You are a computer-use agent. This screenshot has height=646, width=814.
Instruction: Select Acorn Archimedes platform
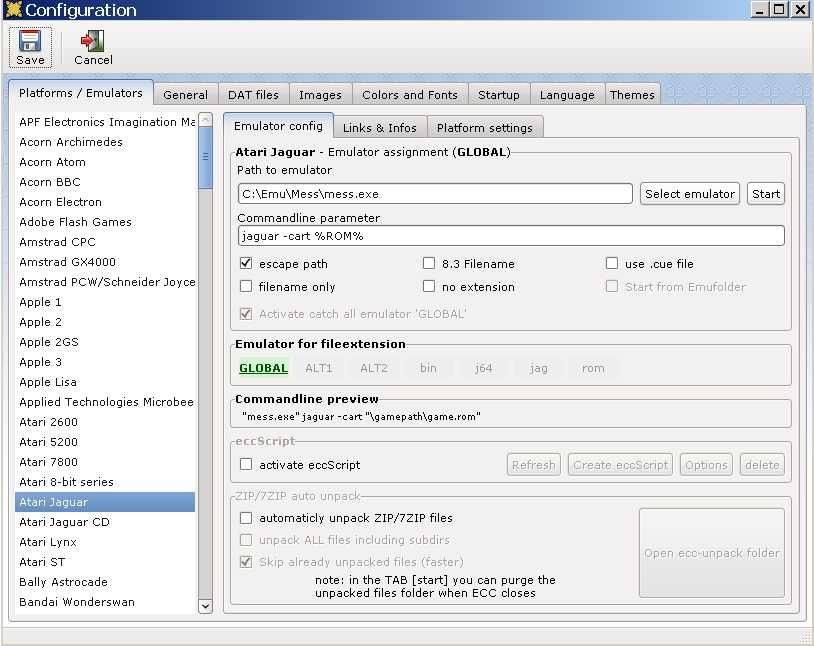[105, 142]
